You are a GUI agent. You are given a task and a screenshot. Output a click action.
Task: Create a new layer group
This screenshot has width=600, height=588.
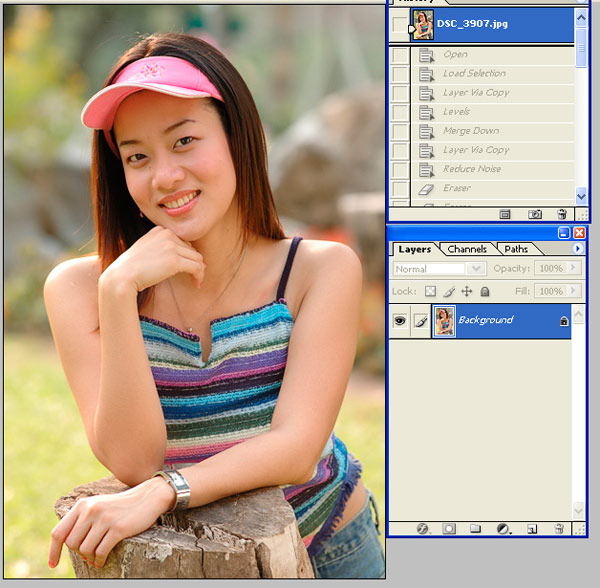coord(475,529)
